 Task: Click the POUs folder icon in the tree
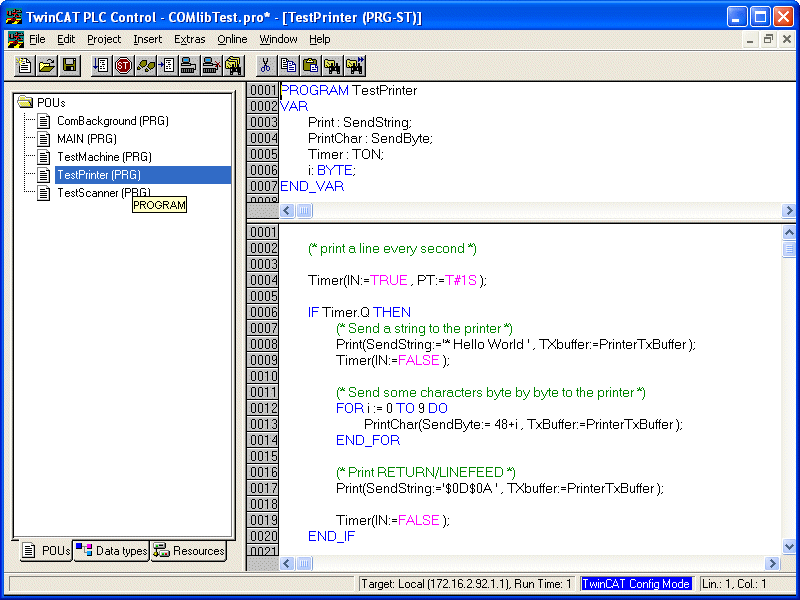[x=25, y=102]
